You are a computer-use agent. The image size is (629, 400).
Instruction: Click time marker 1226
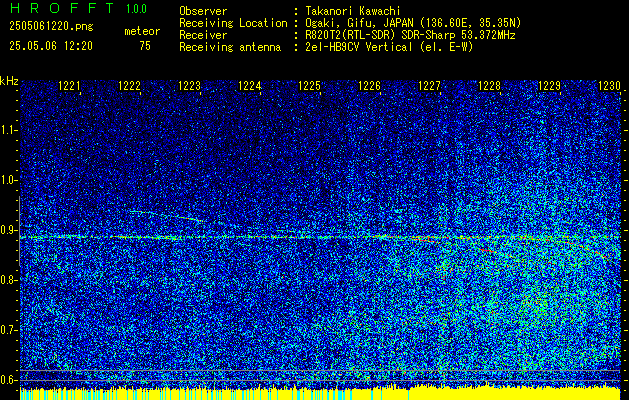click(x=369, y=85)
